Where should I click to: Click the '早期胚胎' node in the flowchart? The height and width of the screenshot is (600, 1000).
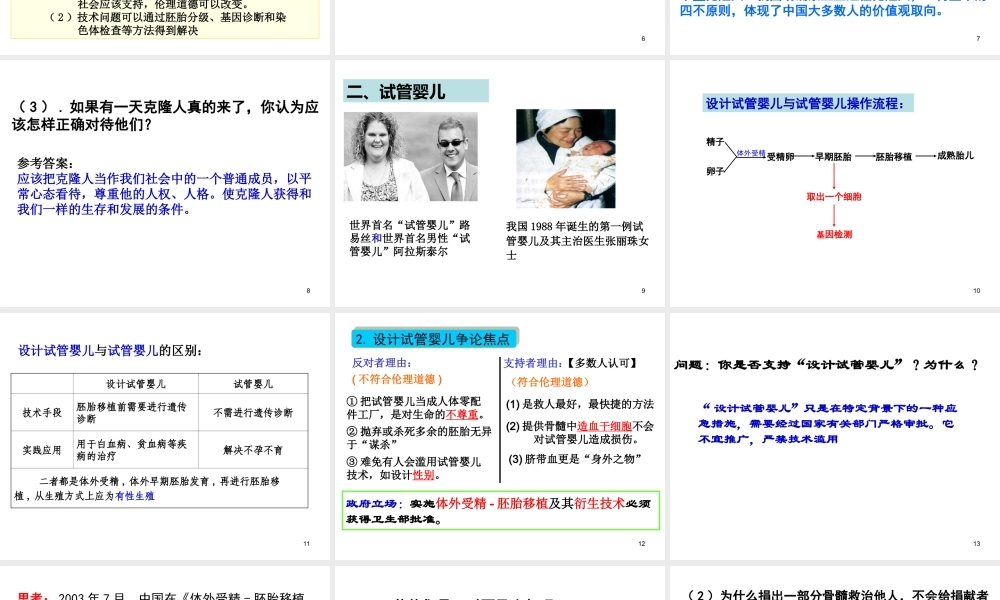tap(834, 157)
